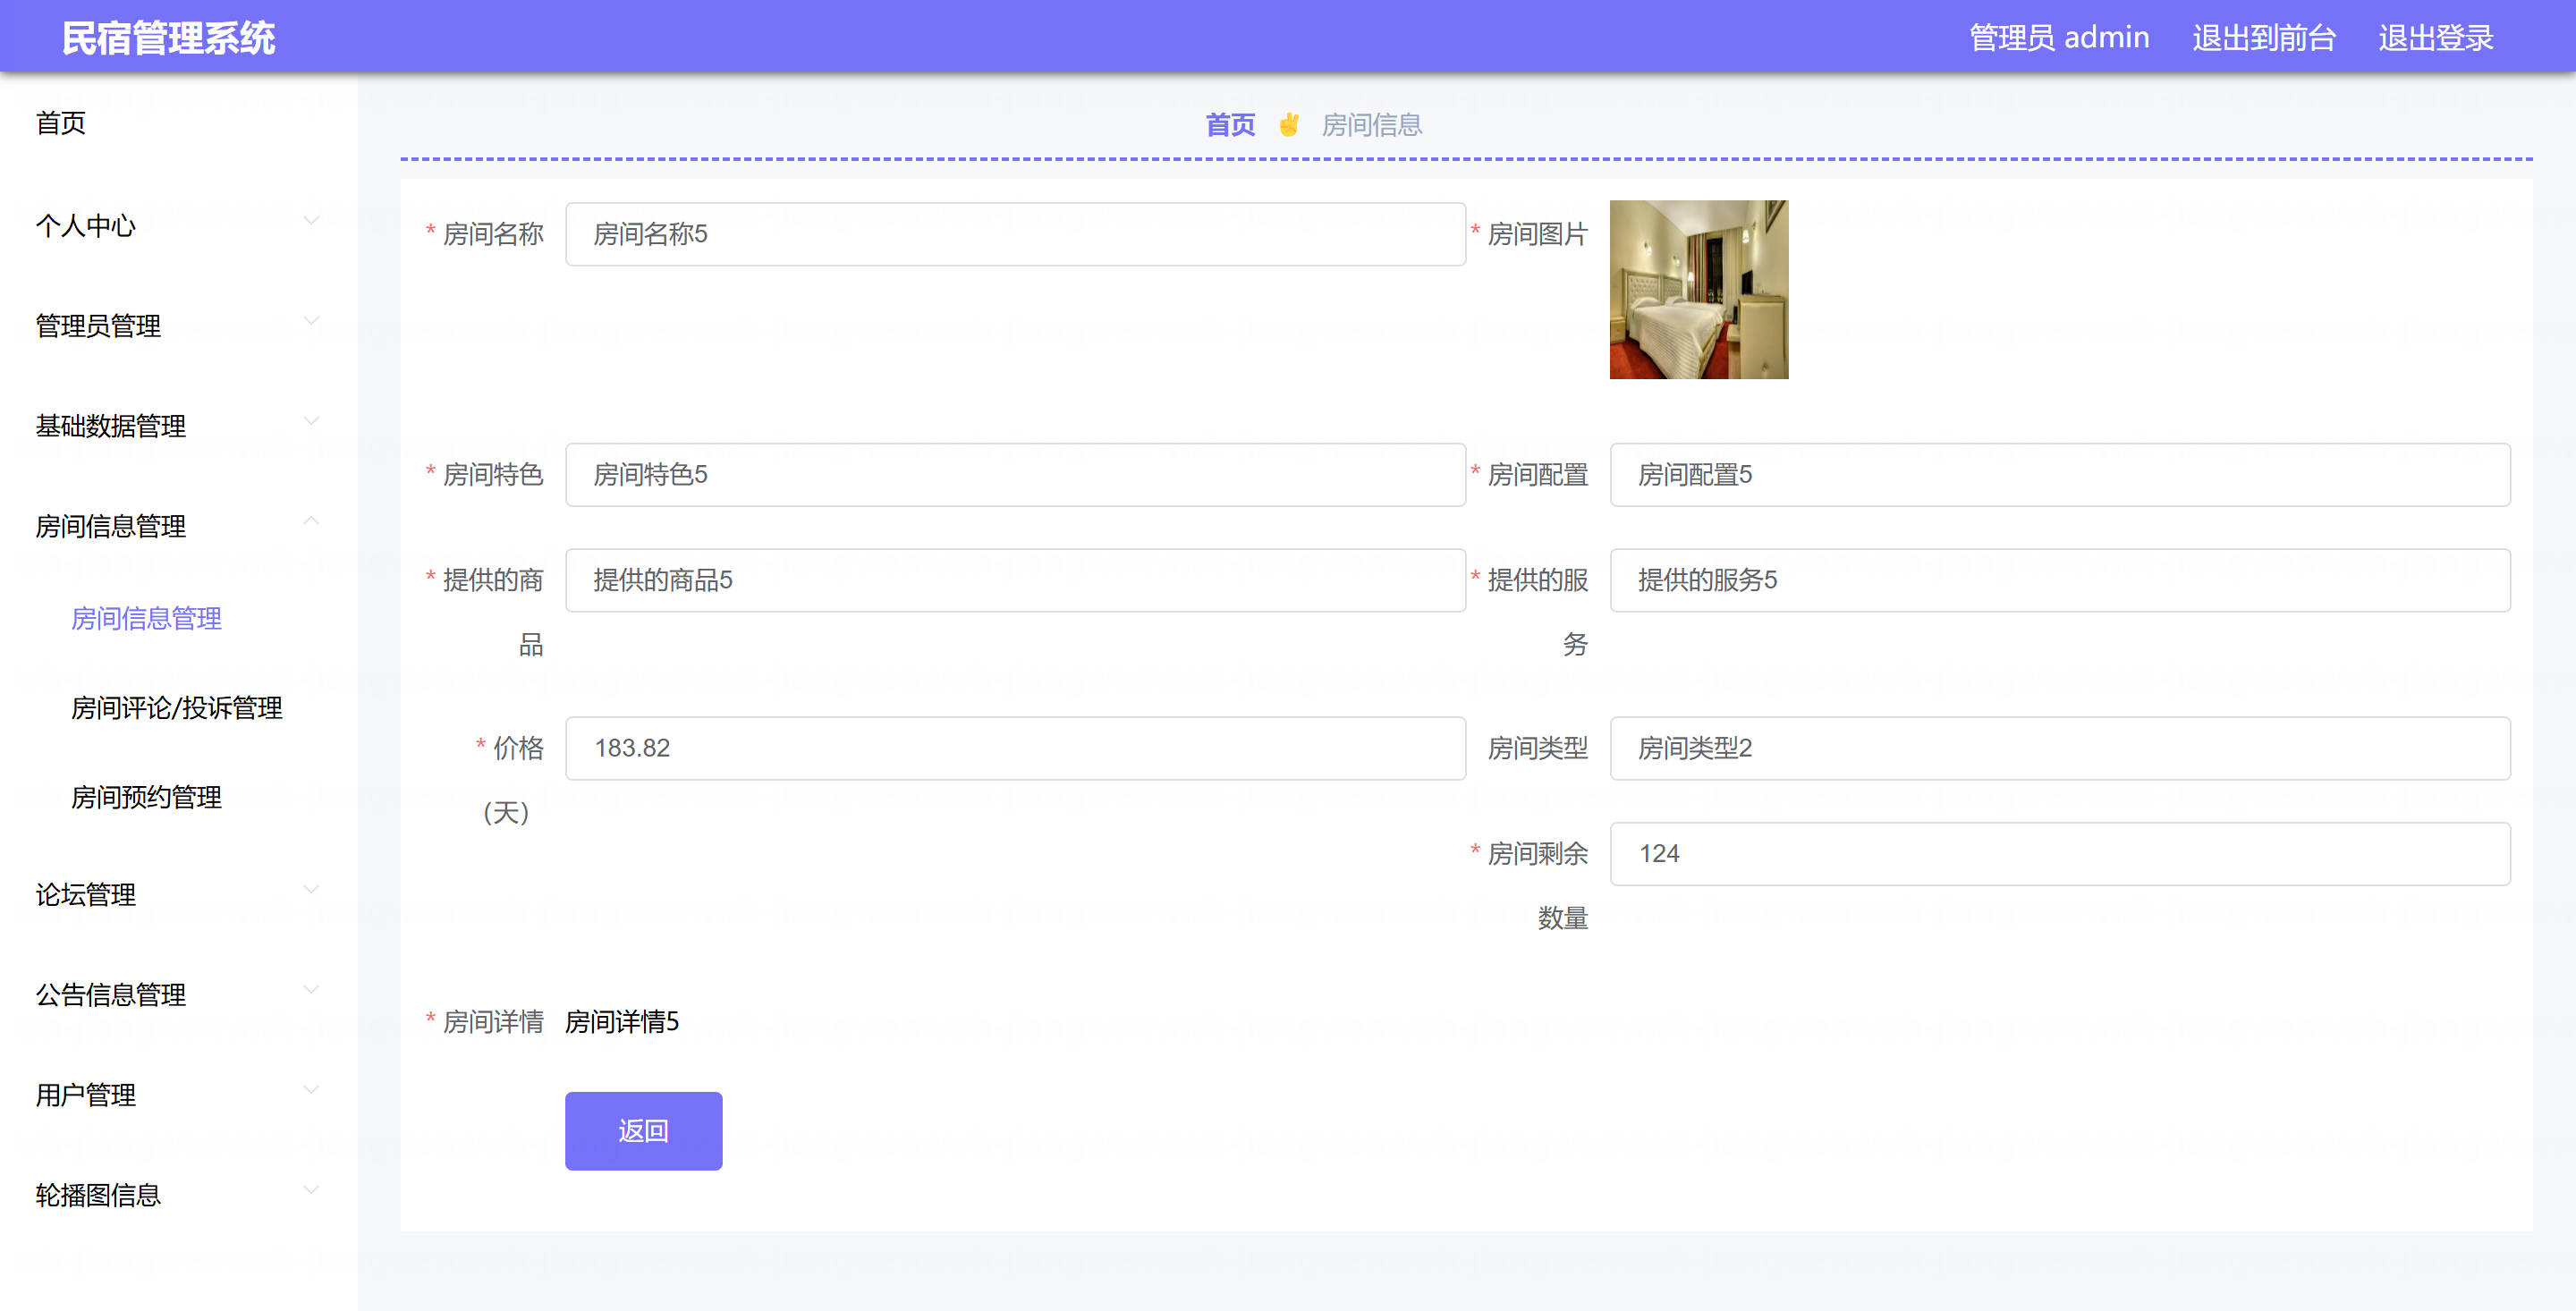Expand the 论坛管理 menu chevron

point(311,890)
